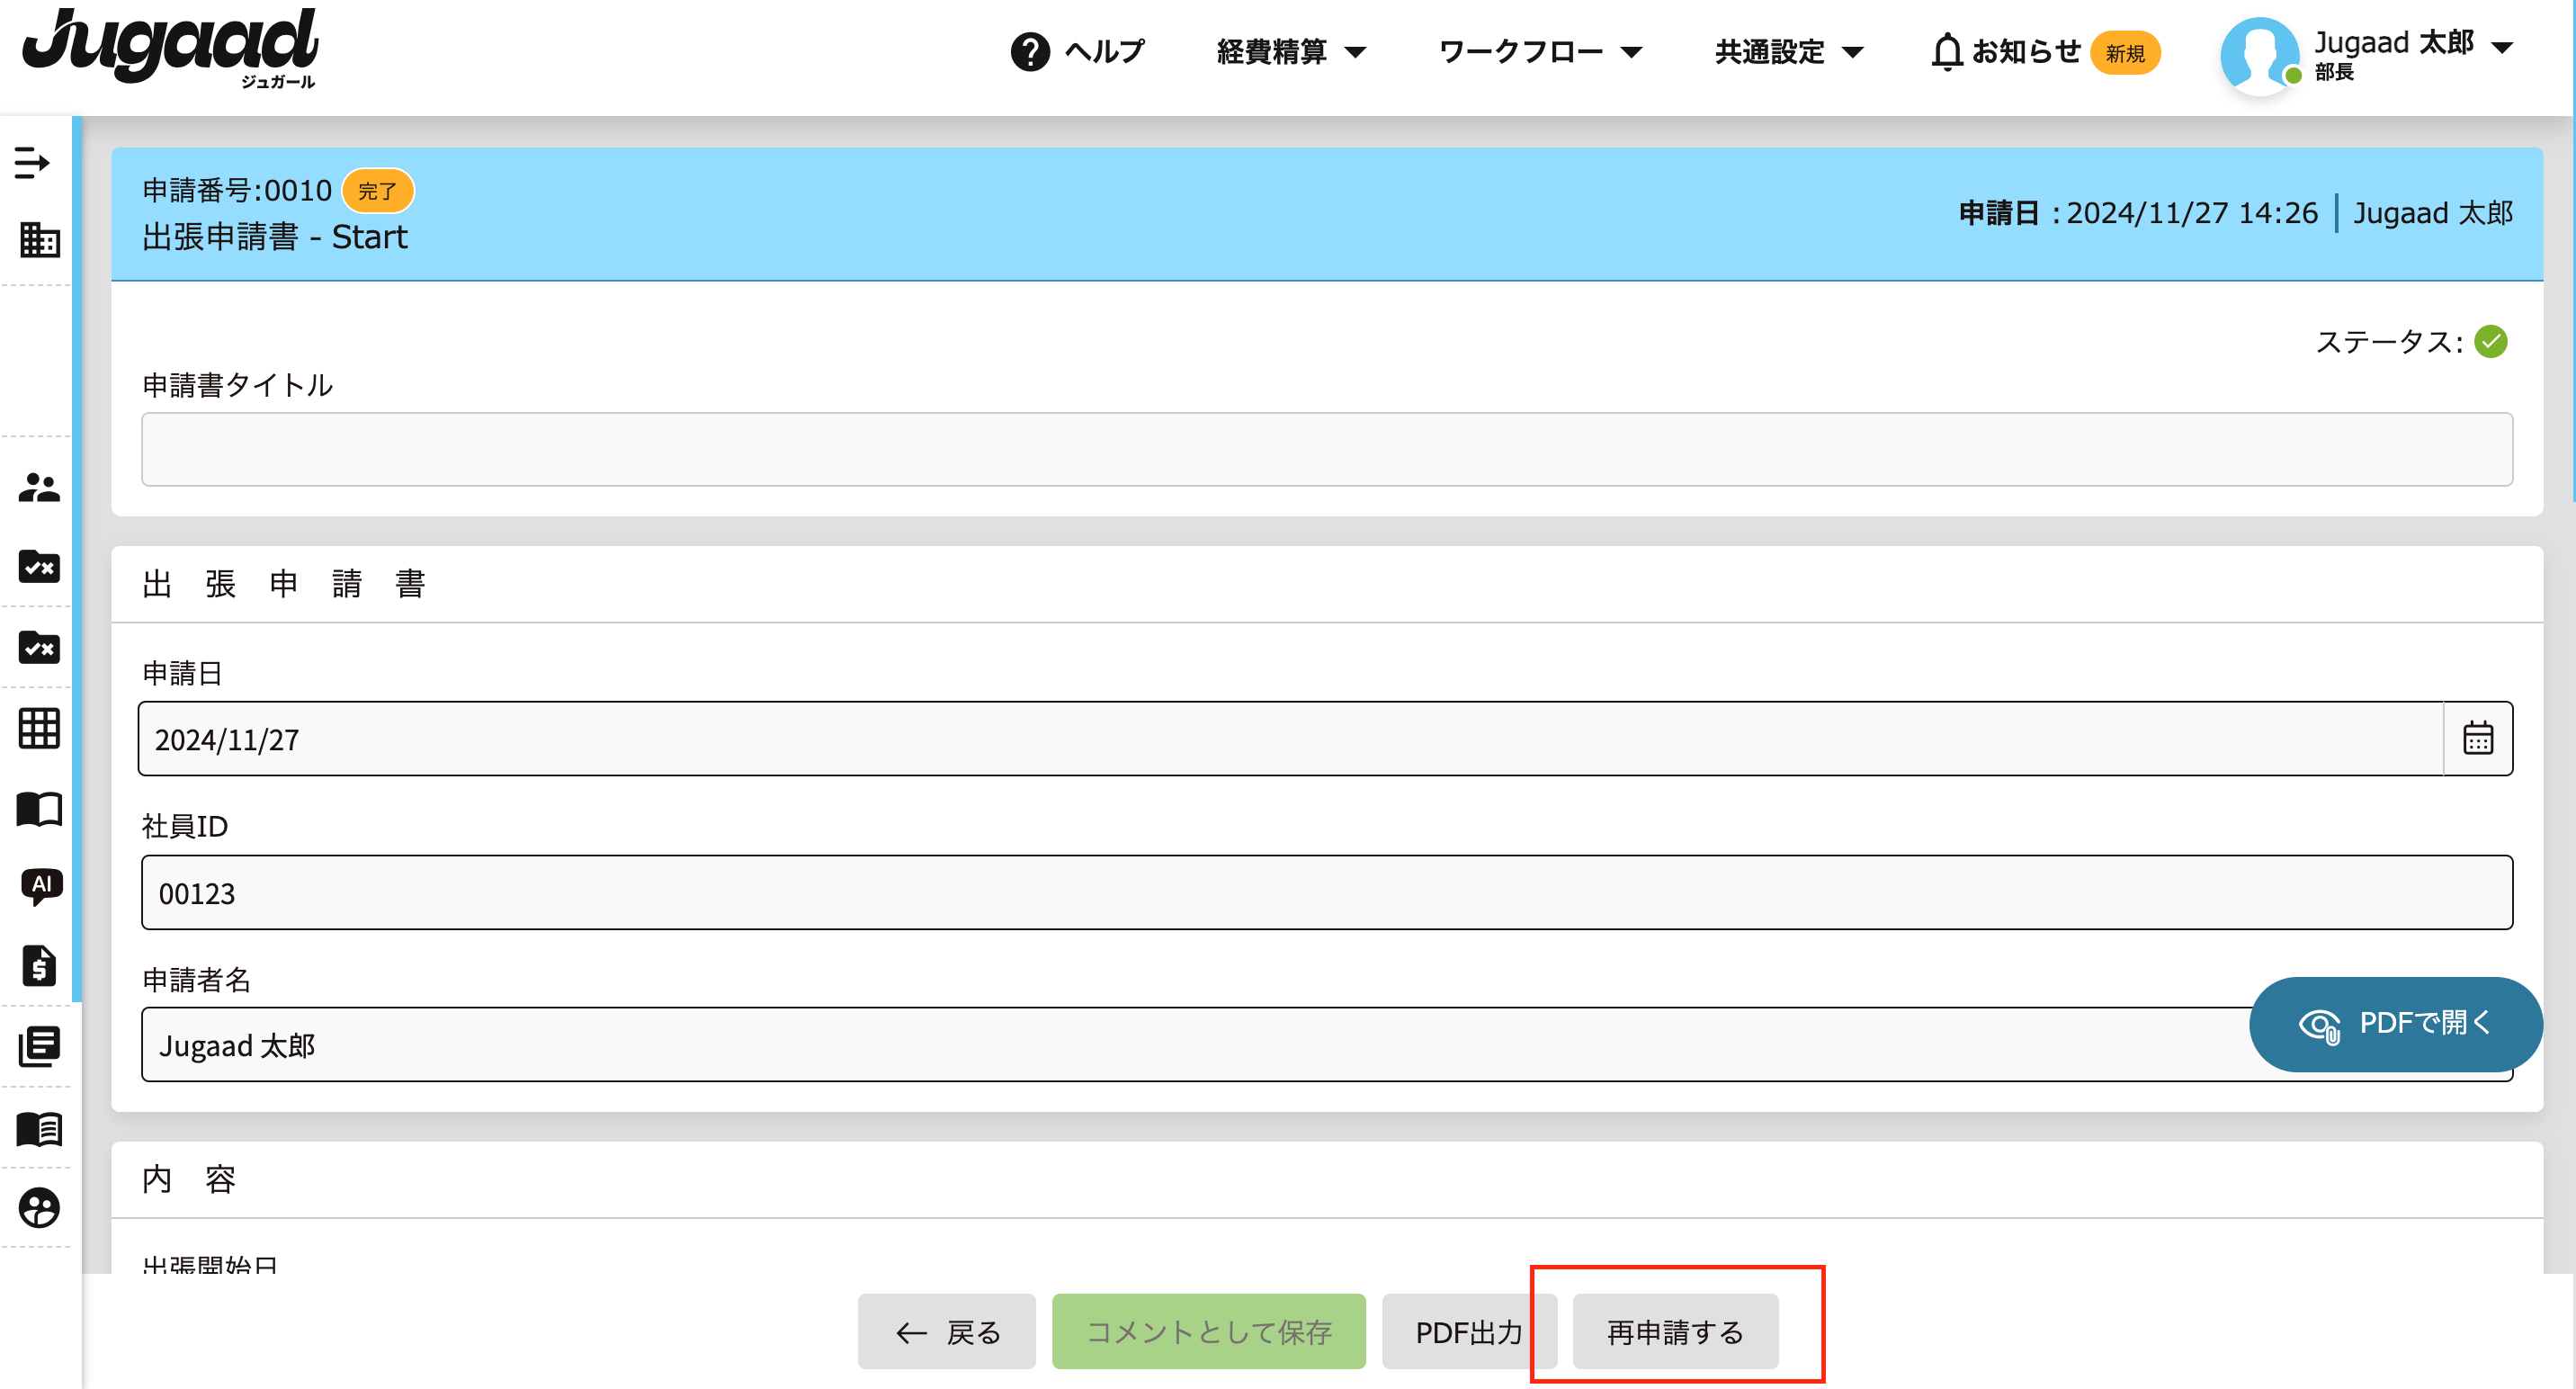This screenshot has width=2576, height=1389.
Task: Click the open book sidebar icon
Action: click(x=39, y=809)
